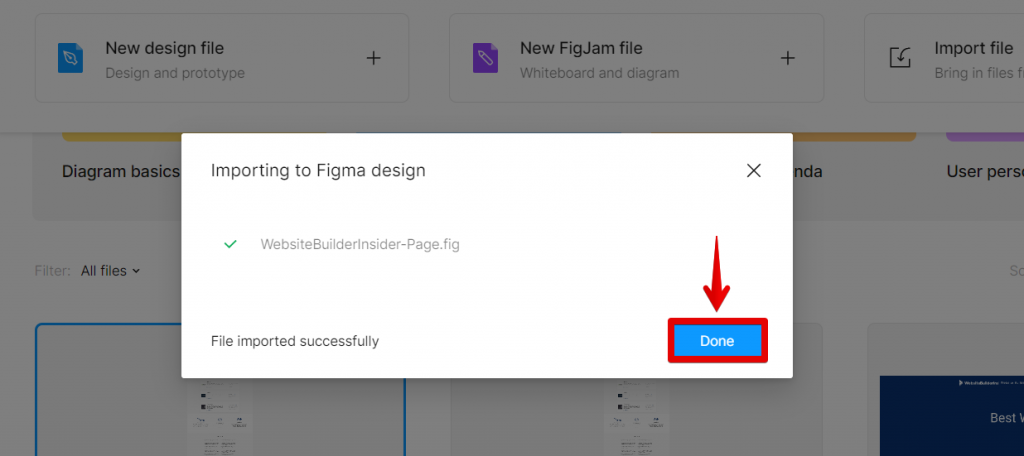
Task: Select the Diagram basics template
Action: coord(120,171)
